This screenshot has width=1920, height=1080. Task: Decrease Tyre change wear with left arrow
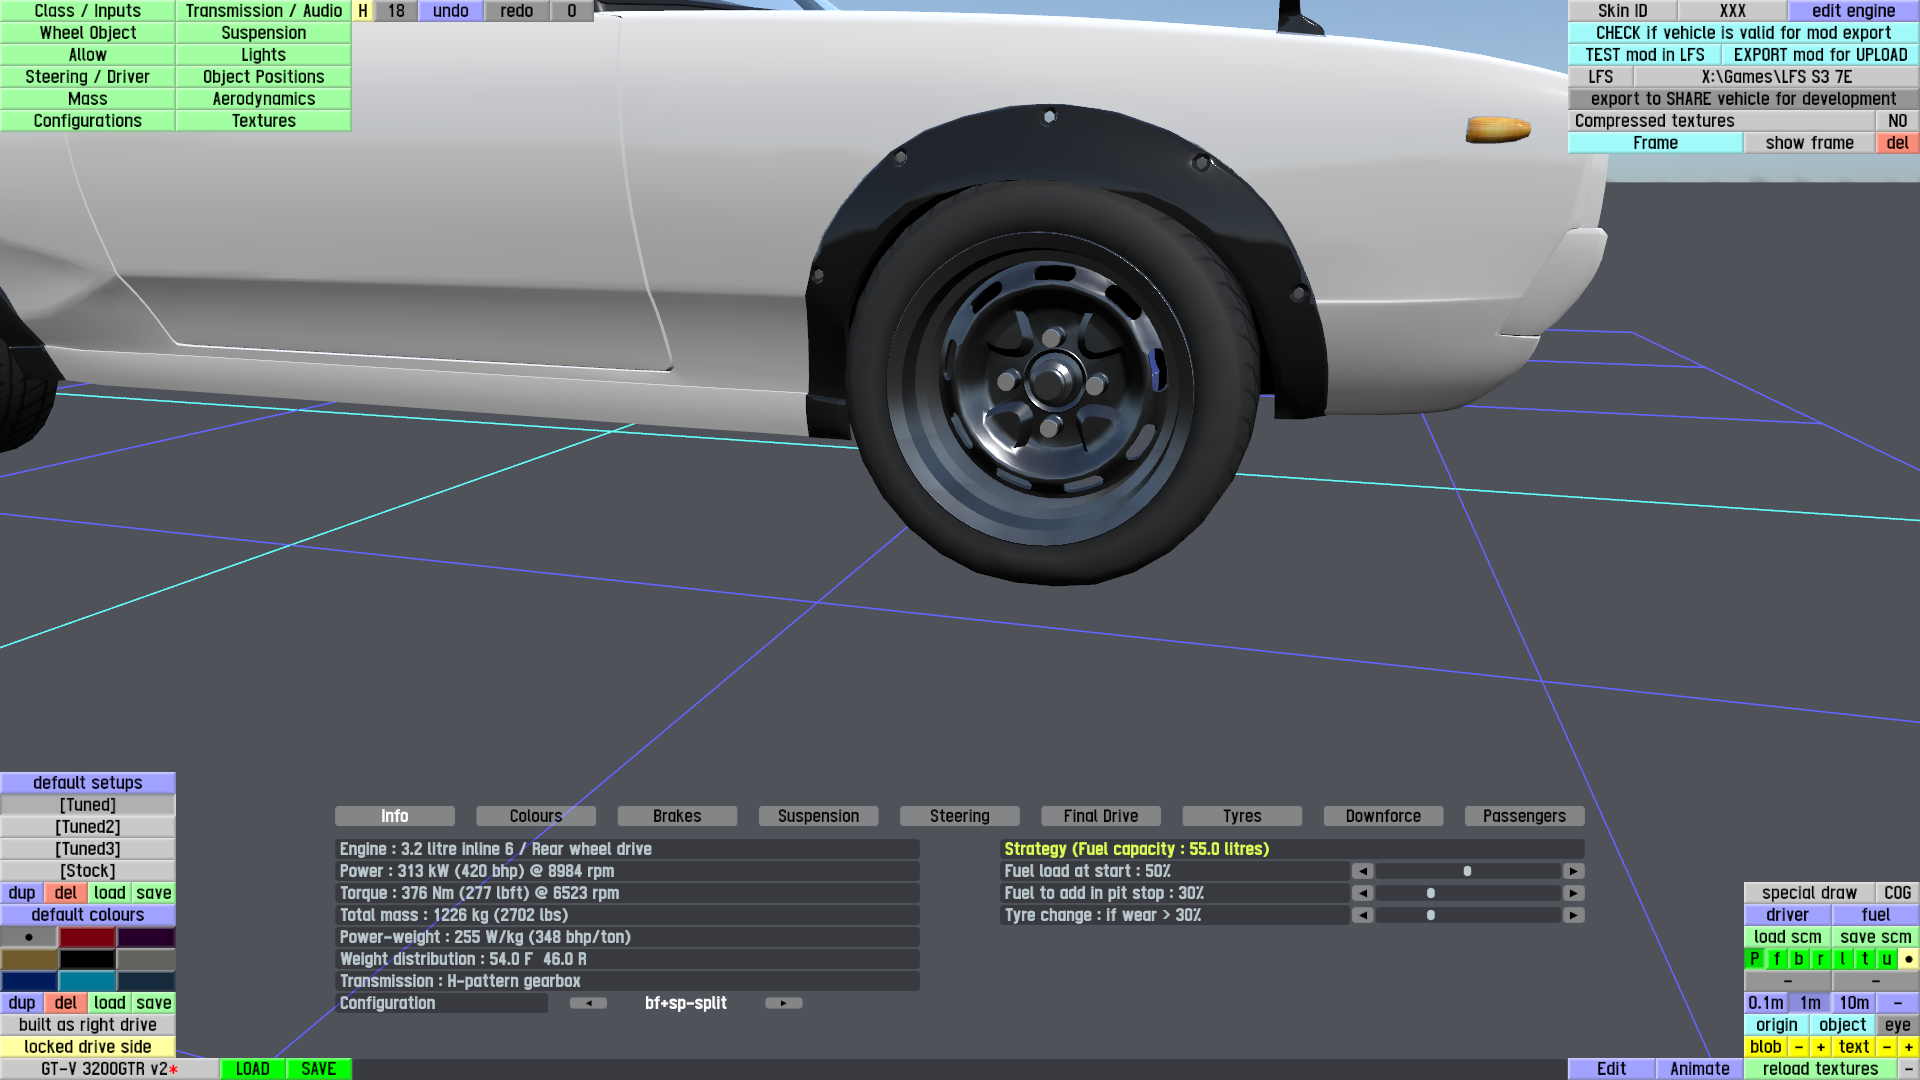pyautogui.click(x=1362, y=915)
